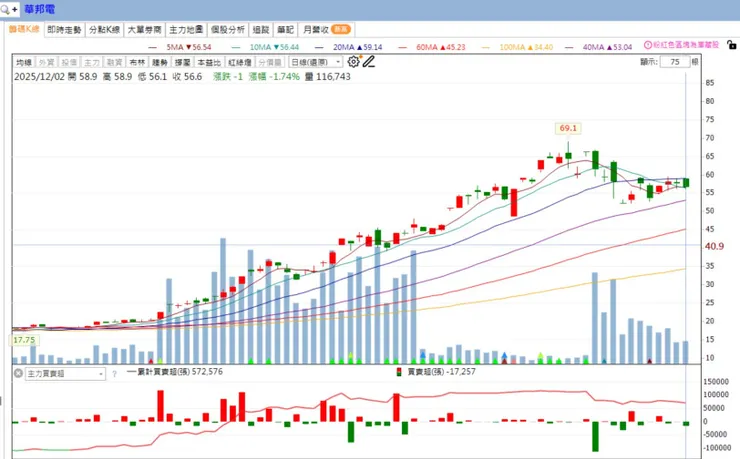Click the red-green 買賣超 legend icon
Viewport: 740px width, 459px height.
pos(399,372)
